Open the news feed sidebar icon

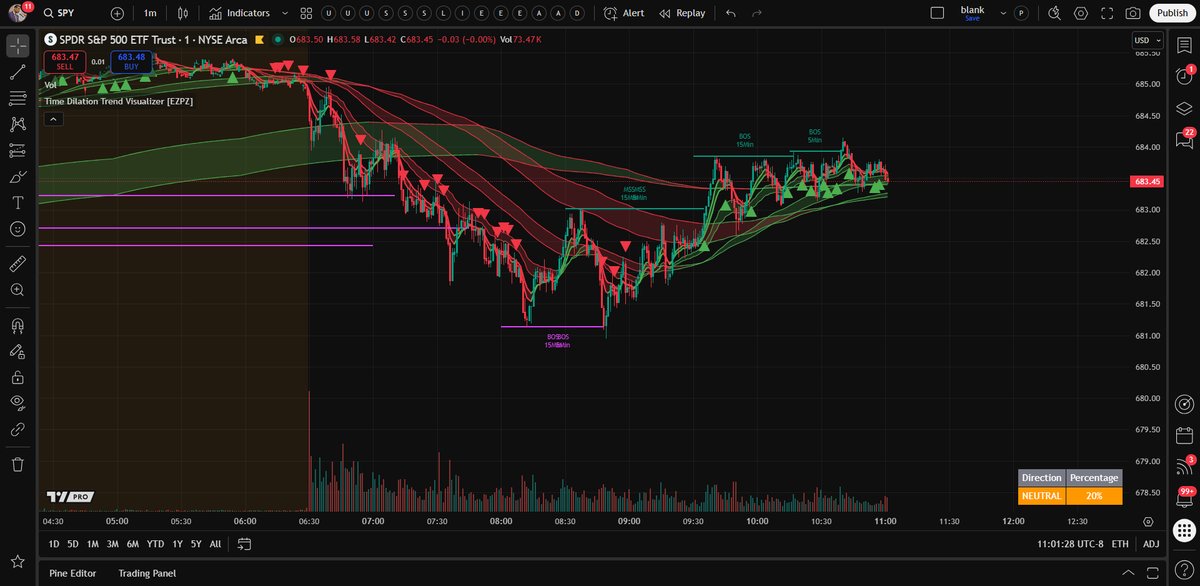1184,465
